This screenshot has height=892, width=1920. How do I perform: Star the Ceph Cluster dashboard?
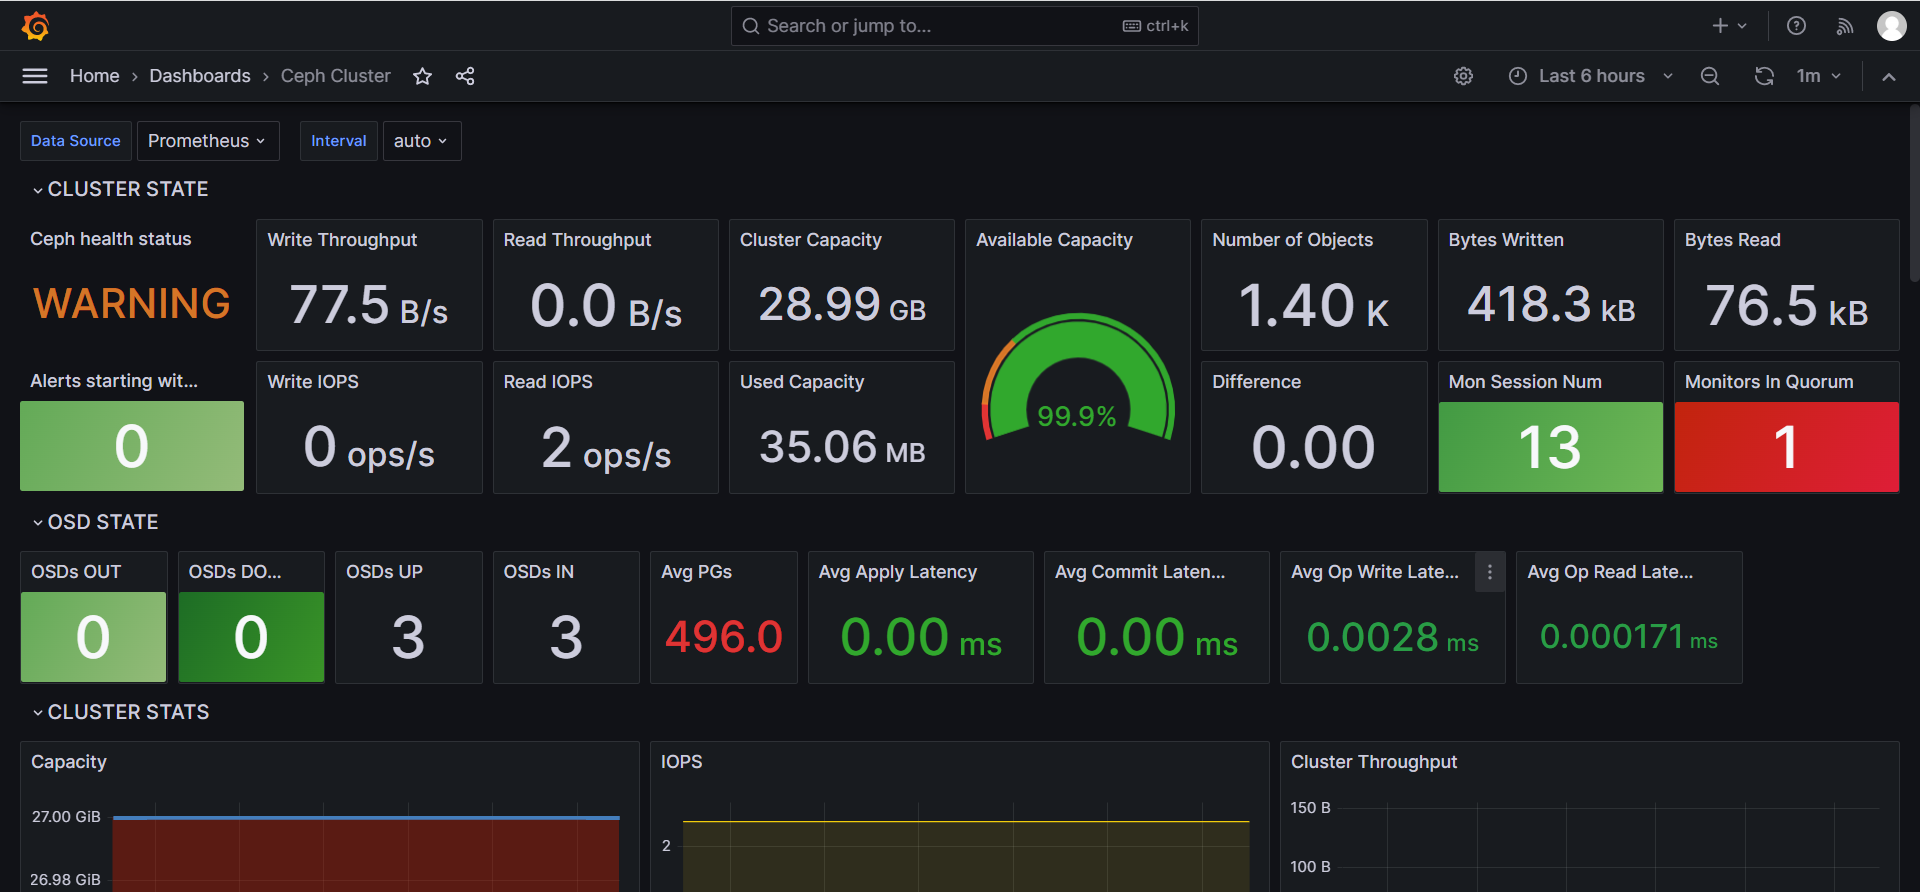pyautogui.click(x=422, y=76)
